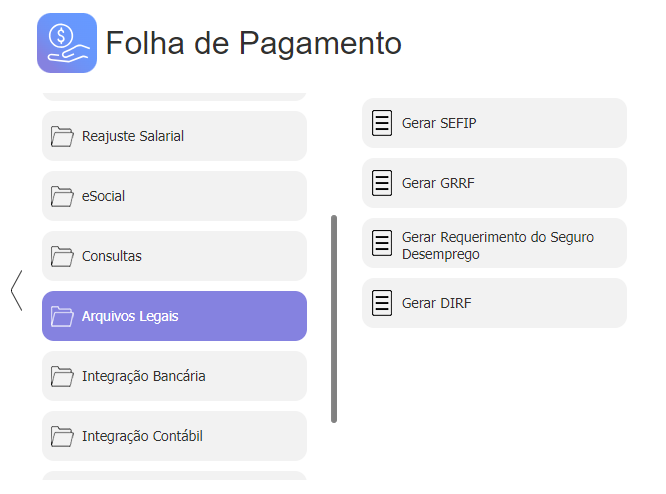Click the vertical scrollbar of the category list
This screenshot has height=494, width=666.
pyautogui.click(x=334, y=319)
